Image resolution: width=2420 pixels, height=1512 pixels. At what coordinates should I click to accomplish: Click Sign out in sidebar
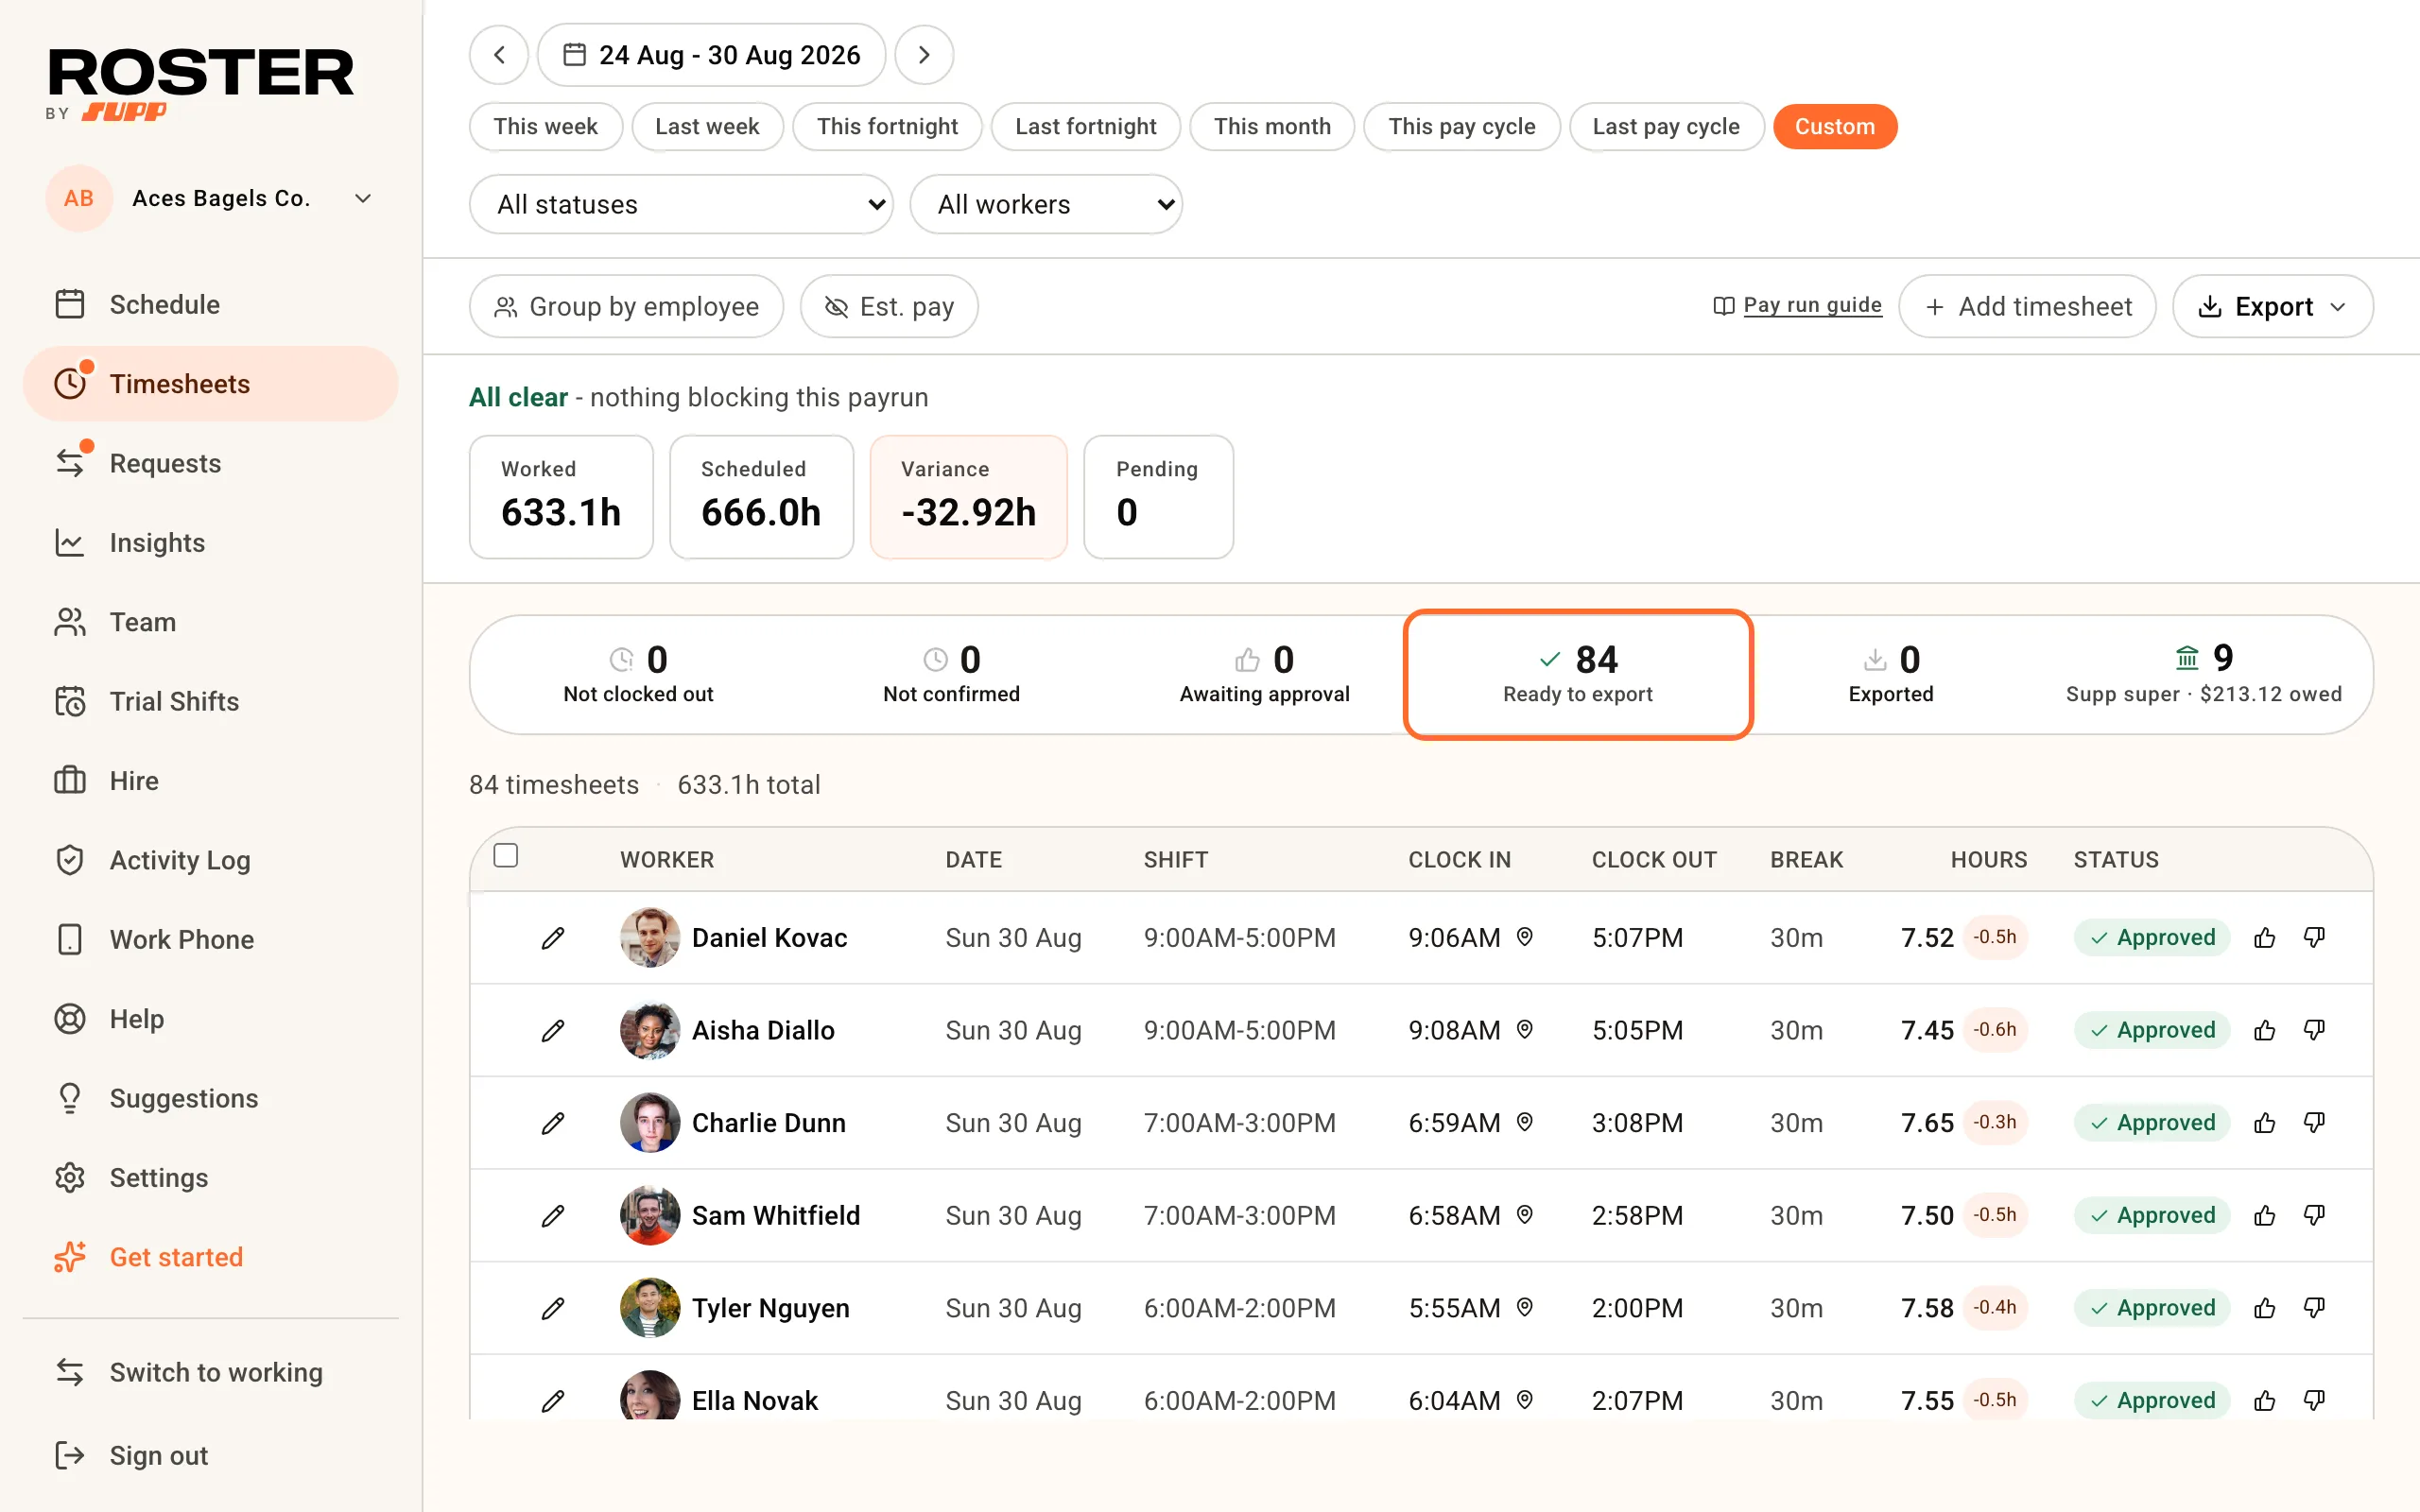[x=211, y=1455]
